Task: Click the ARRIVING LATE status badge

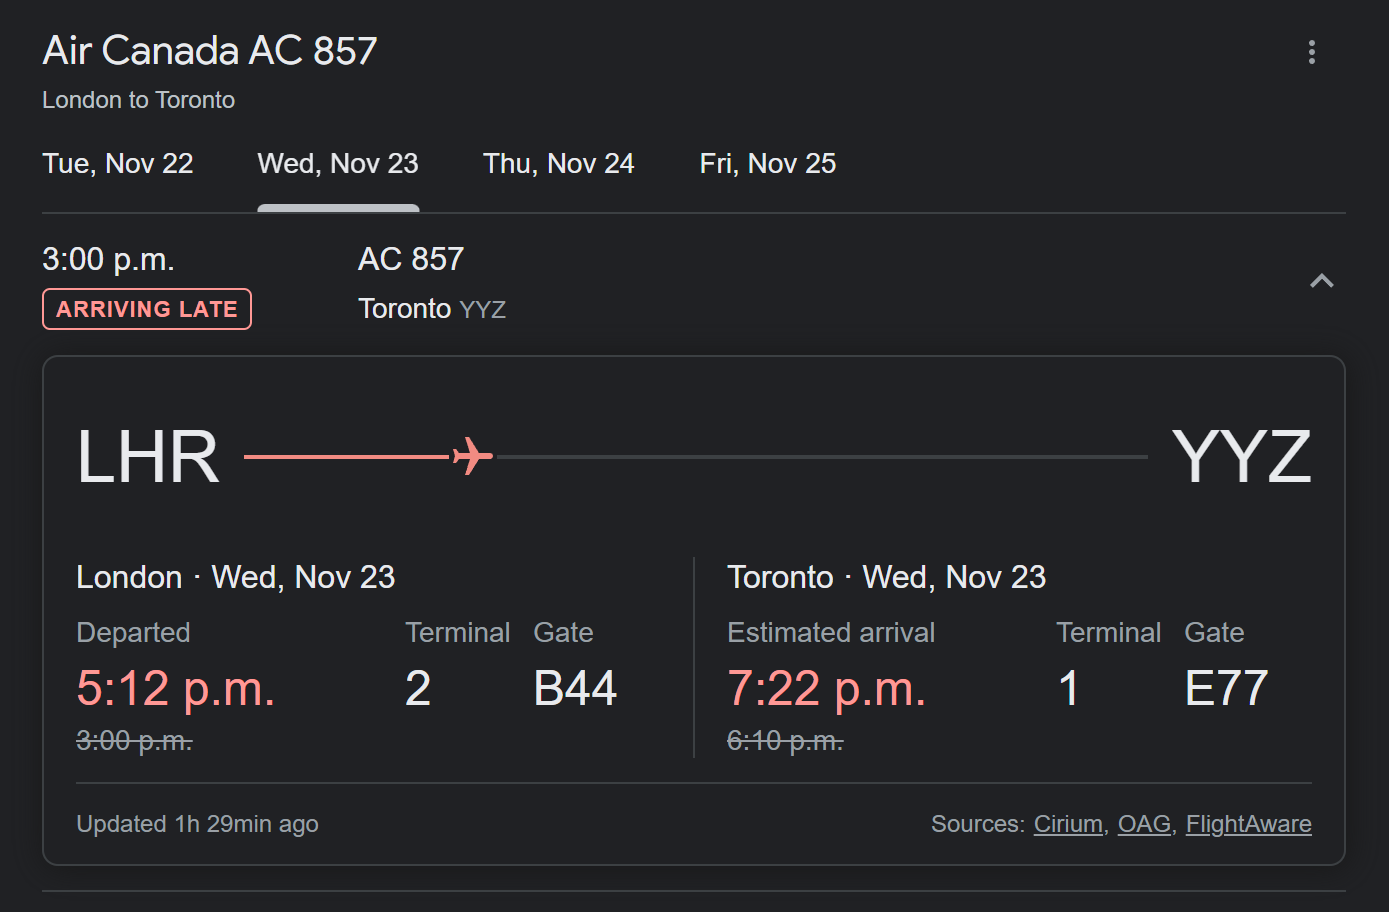Action: [147, 309]
